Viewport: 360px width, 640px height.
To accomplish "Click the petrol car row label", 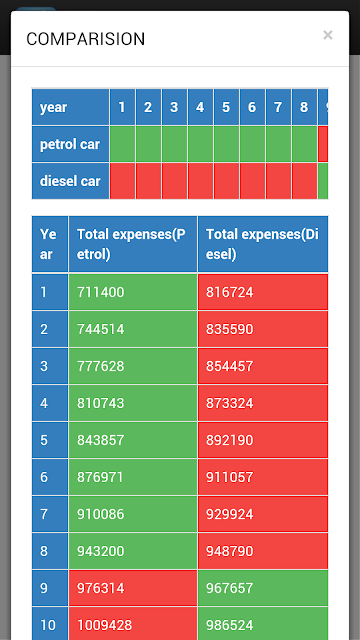I will 71,144.
